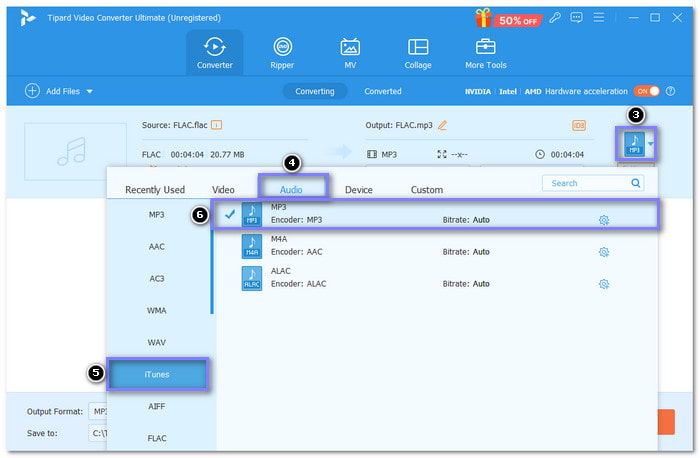Click the plus Add Files icon
The height and width of the screenshot is (458, 700).
[x=32, y=91]
